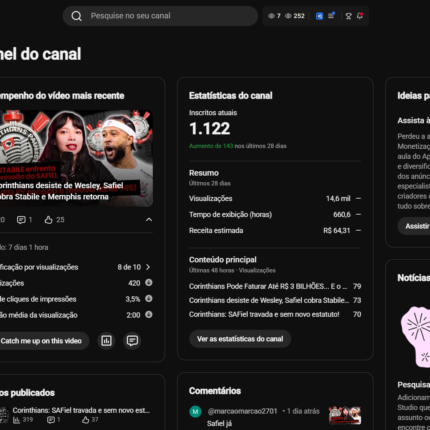The image size is (430, 430).
Task: Click the eye icon next to 7
Action: point(271,16)
